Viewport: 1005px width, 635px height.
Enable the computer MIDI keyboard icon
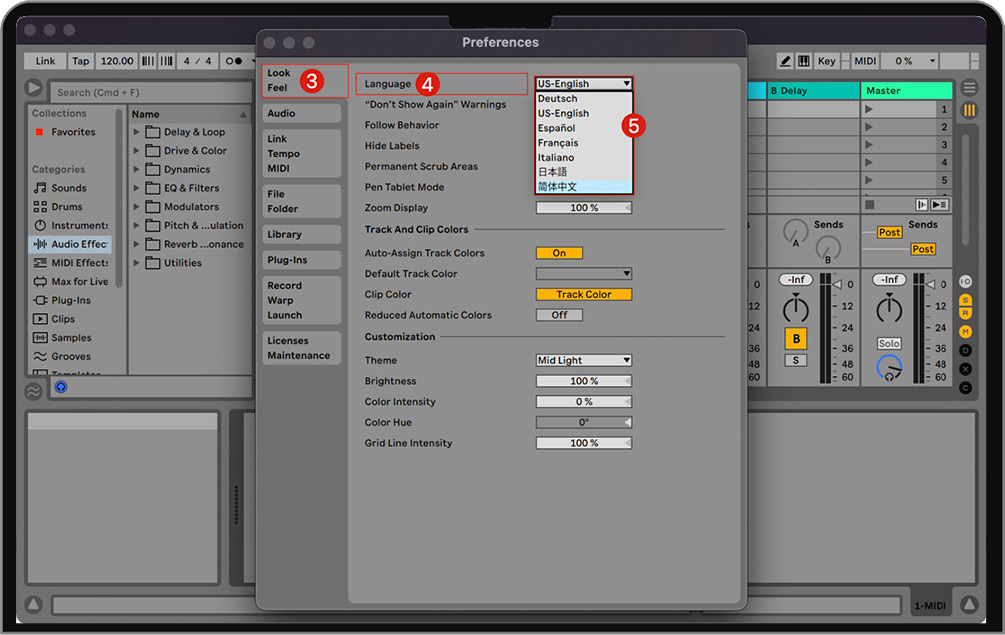(804, 61)
